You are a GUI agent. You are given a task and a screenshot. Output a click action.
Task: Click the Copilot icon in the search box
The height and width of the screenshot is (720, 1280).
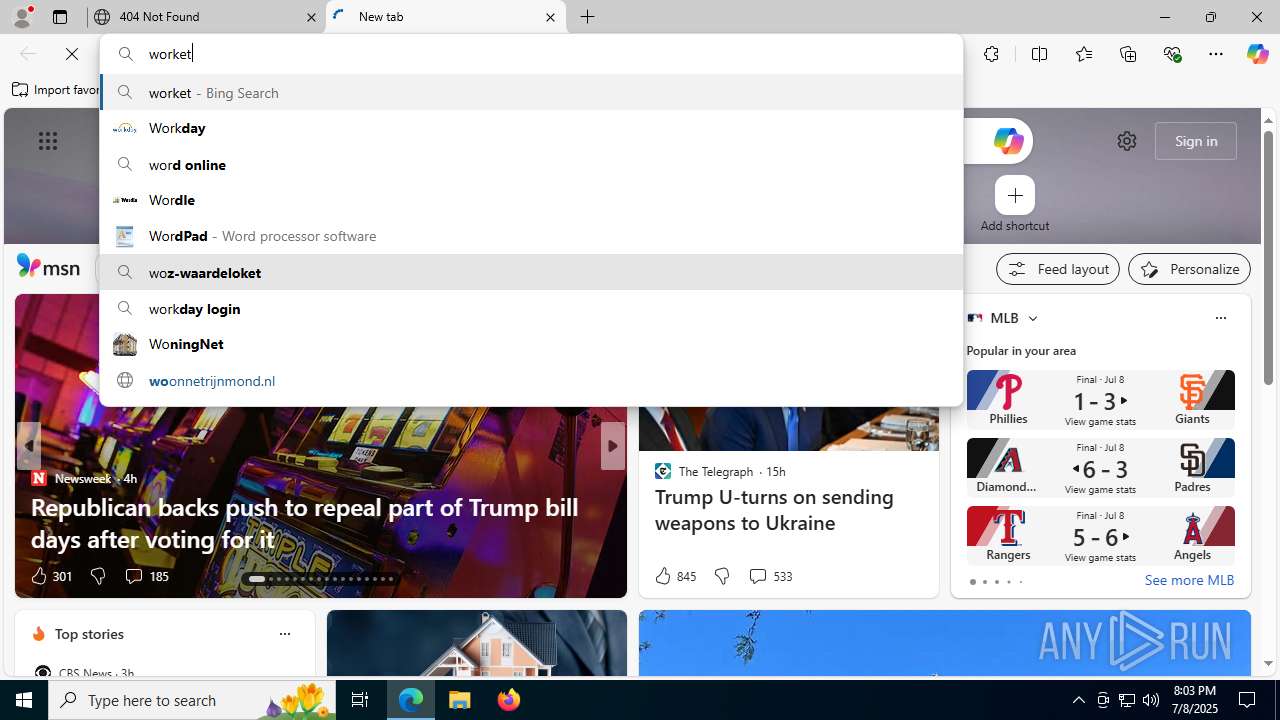tap(1007, 141)
